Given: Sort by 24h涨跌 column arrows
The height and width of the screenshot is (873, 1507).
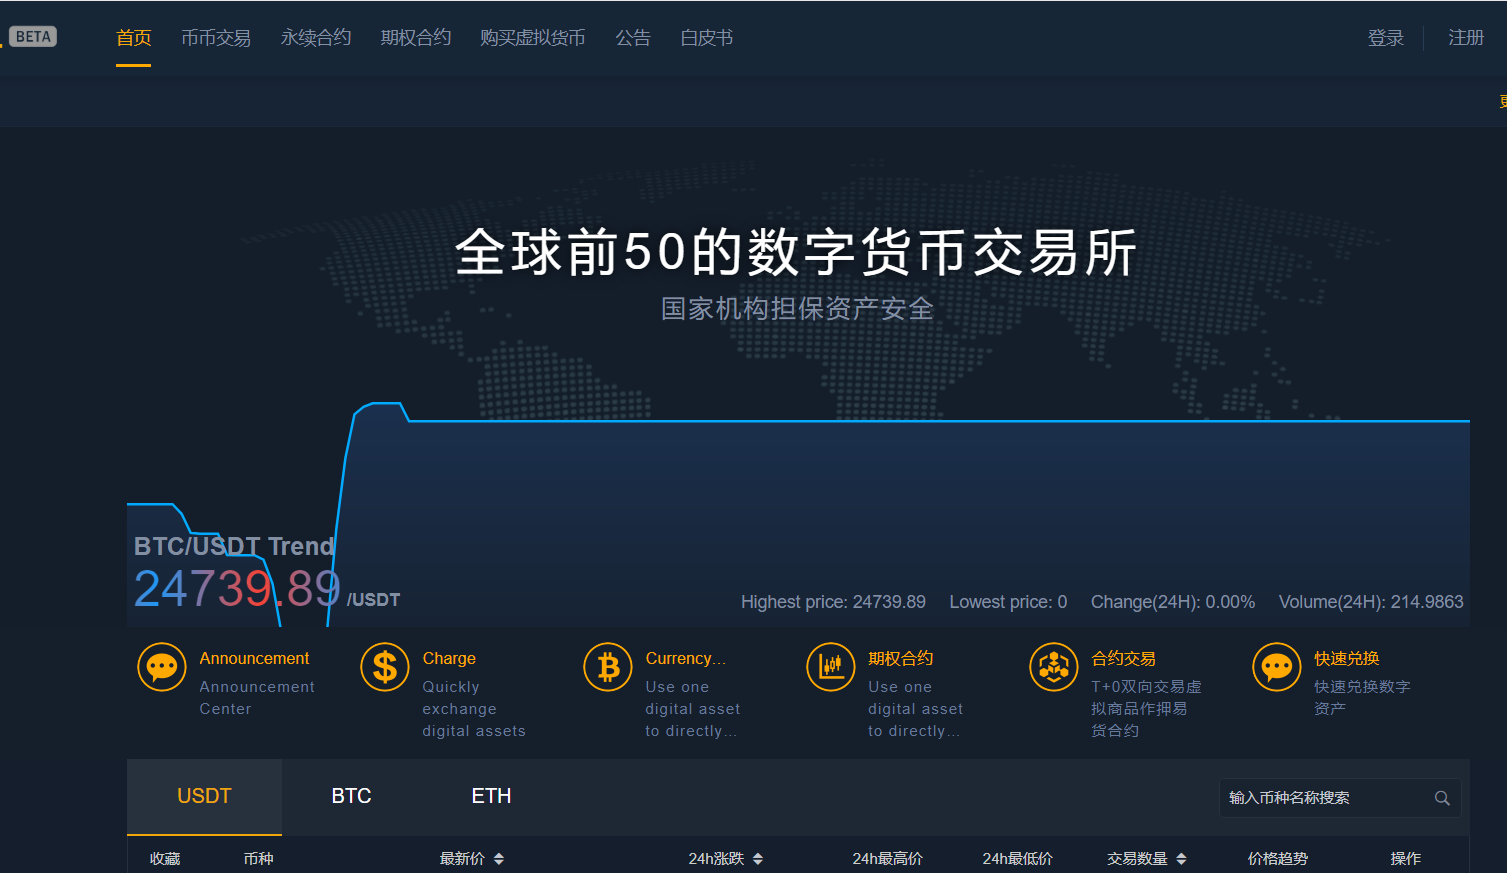Looking at the screenshot, I should pyautogui.click(x=758, y=859).
